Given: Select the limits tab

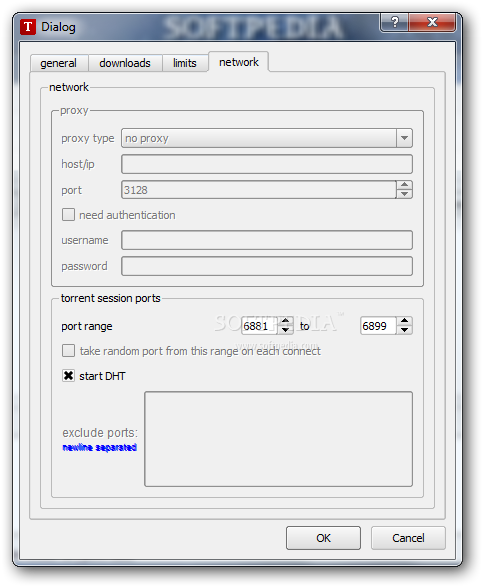Looking at the screenshot, I should point(185,63).
